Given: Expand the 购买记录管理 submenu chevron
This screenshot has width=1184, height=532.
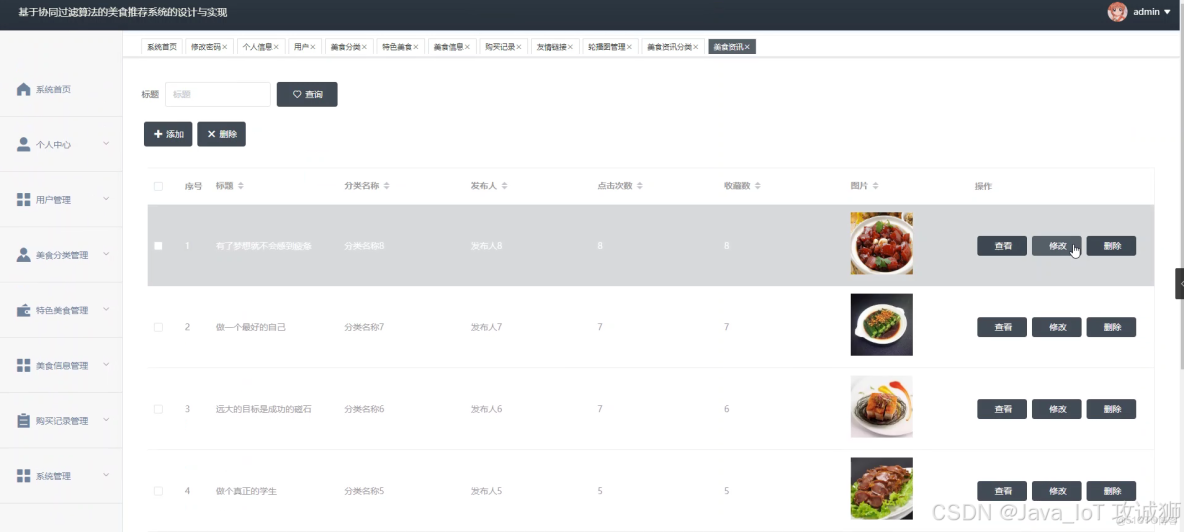Looking at the screenshot, I should 106,420.
